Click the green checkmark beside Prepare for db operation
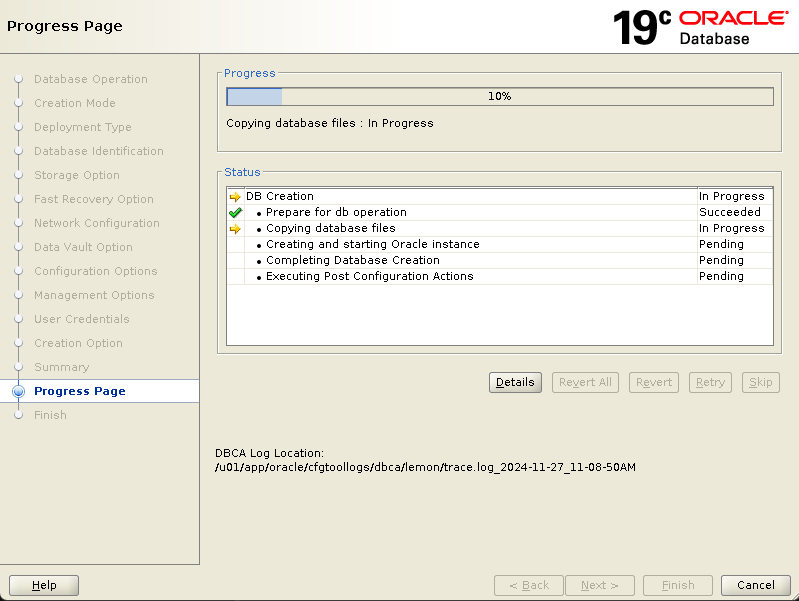799x601 pixels. coord(235,213)
